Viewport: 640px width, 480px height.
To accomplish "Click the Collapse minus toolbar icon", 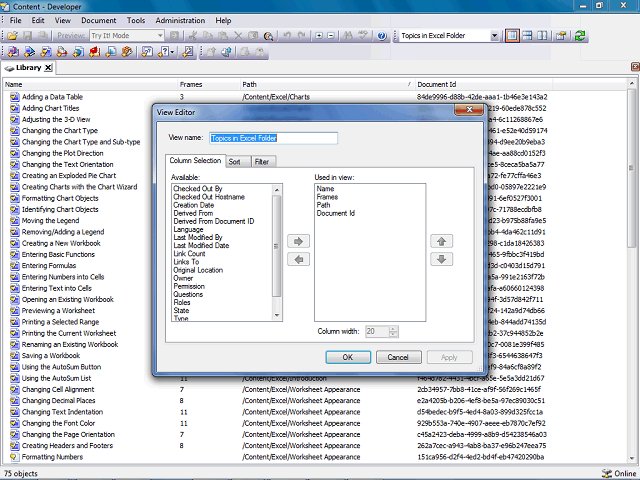I will coord(331,36).
